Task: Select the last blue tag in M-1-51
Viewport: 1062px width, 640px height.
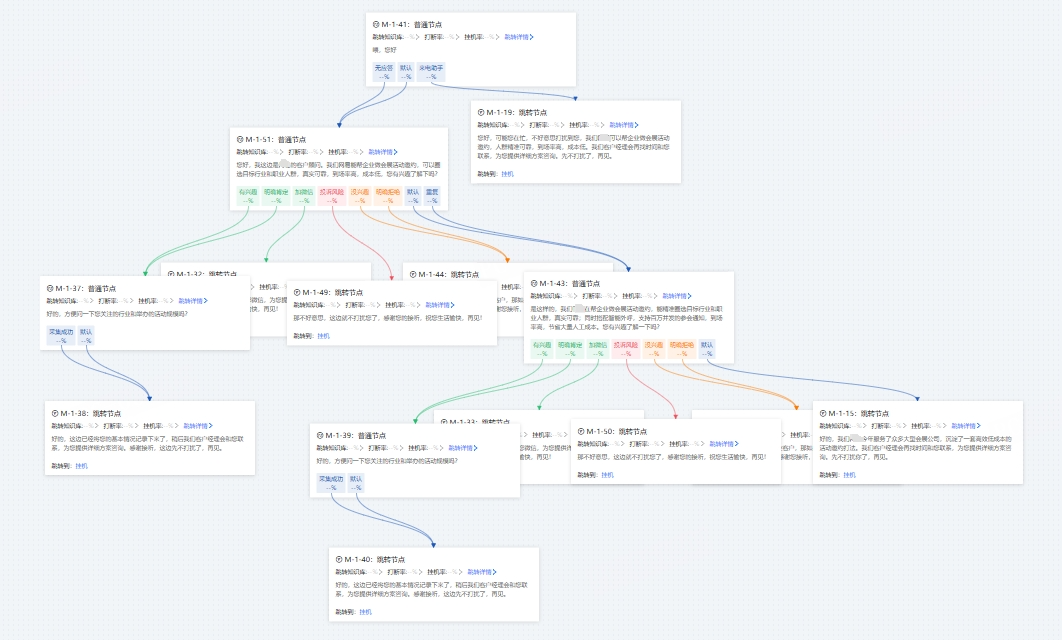Action: point(432,196)
